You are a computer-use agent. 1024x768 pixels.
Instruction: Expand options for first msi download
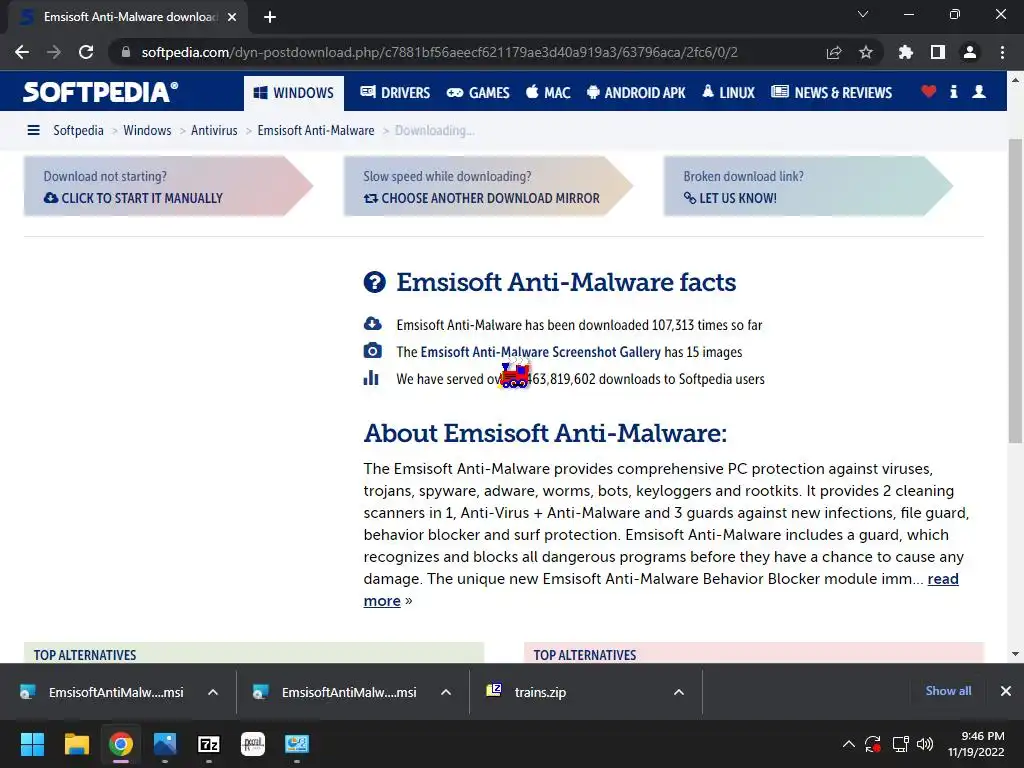(x=213, y=692)
